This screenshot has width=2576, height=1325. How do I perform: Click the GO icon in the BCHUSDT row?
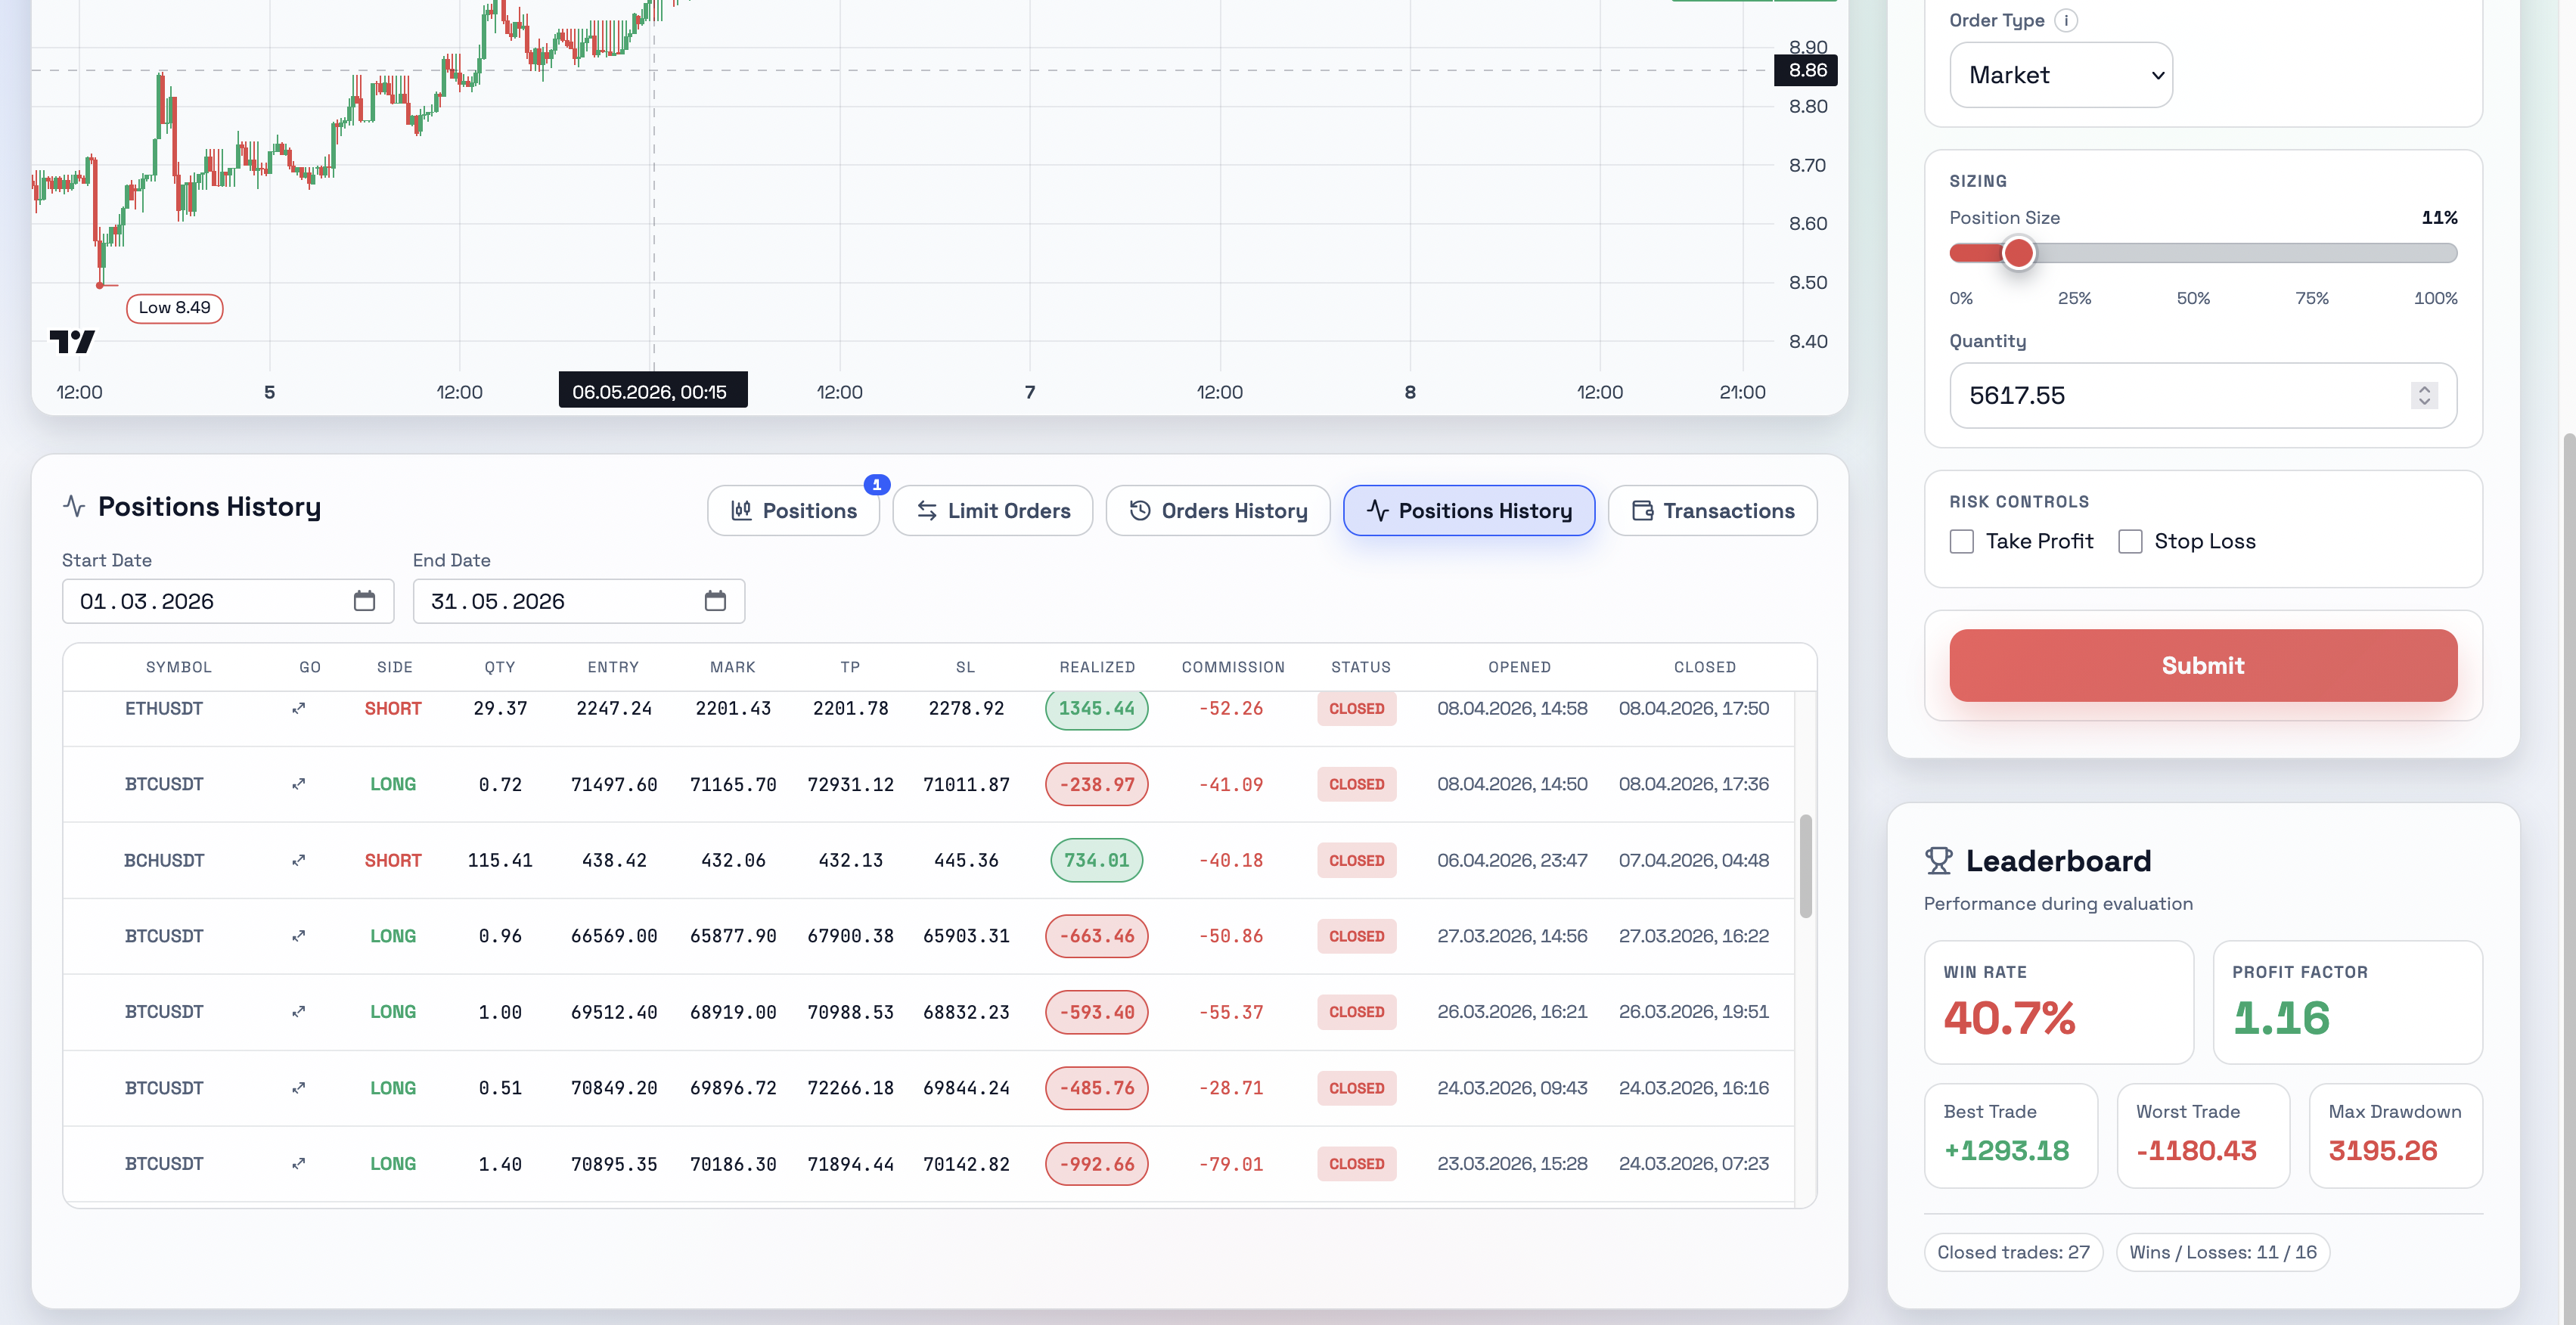(x=298, y=861)
